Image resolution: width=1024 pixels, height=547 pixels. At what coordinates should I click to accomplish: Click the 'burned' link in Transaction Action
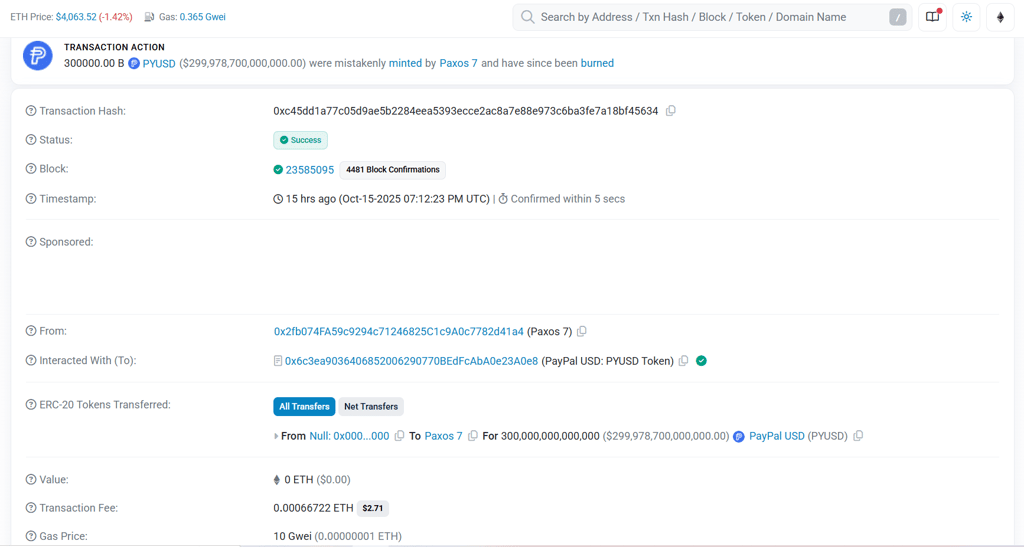coord(597,63)
